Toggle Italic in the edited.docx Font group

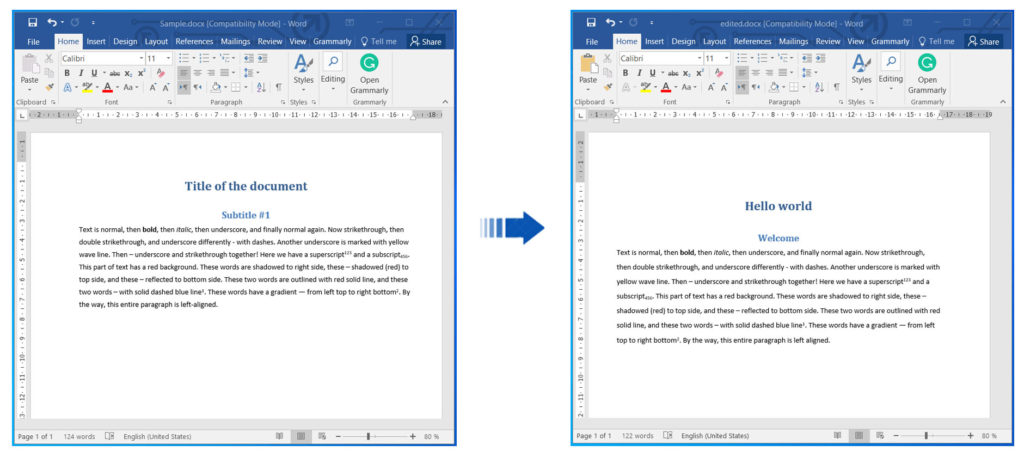(x=638, y=73)
